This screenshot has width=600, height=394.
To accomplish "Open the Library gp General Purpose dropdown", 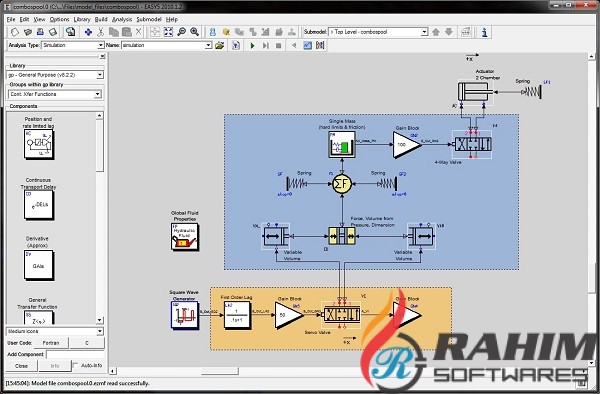I will [x=99, y=75].
